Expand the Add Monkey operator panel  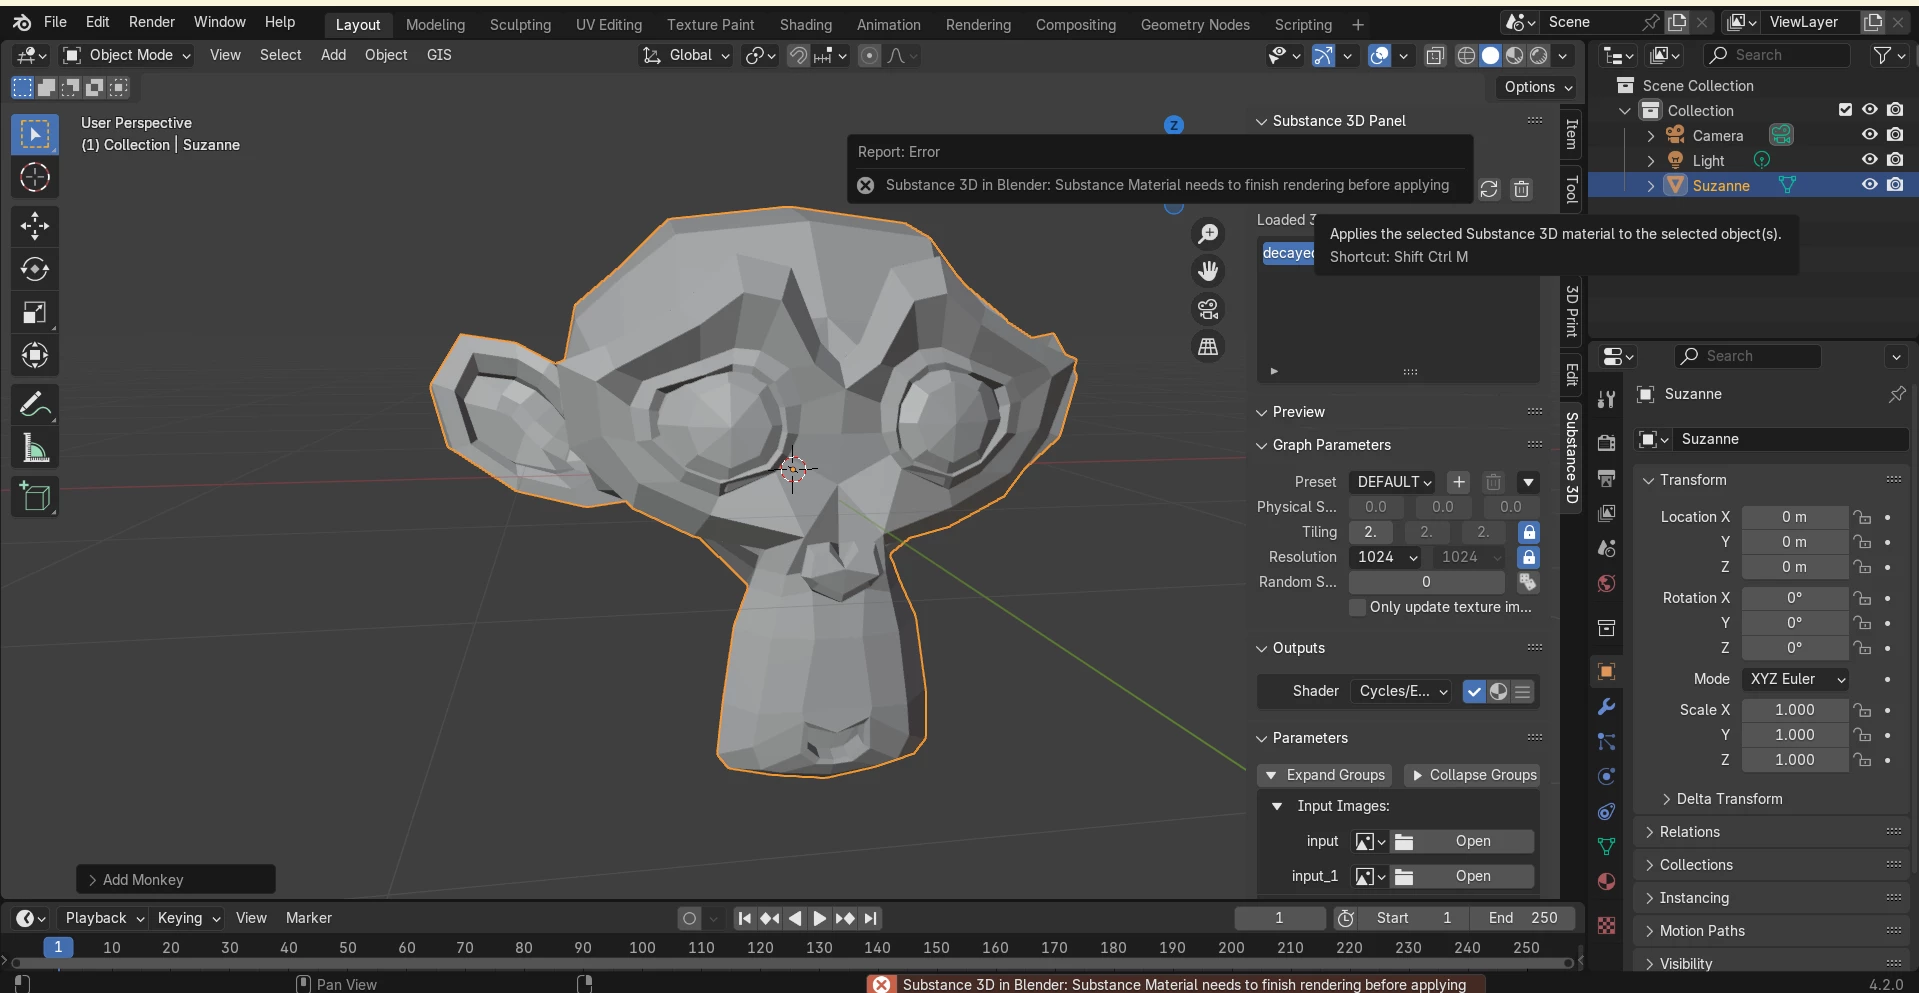pyautogui.click(x=176, y=880)
